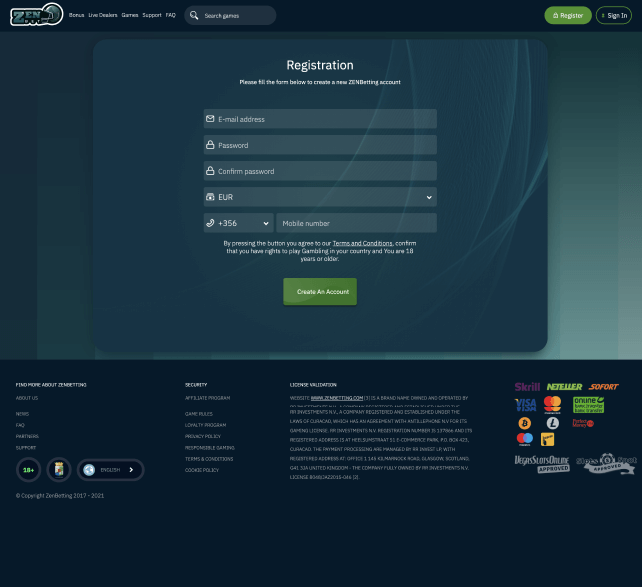The width and height of the screenshot is (642, 588).
Task: Click the 18+ age badge
Action: [28, 470]
